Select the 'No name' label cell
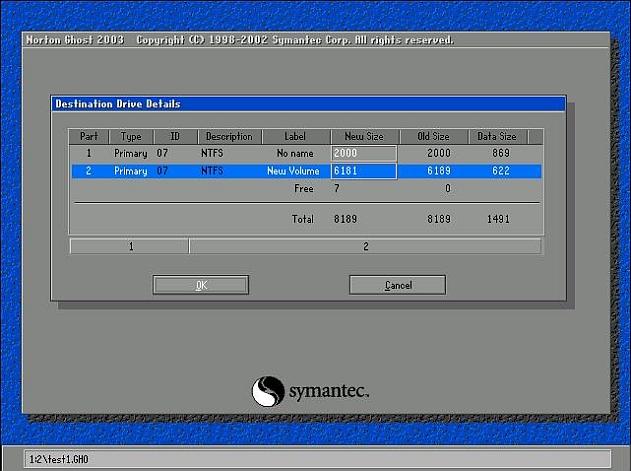The image size is (631, 471). pyautogui.click(x=295, y=153)
